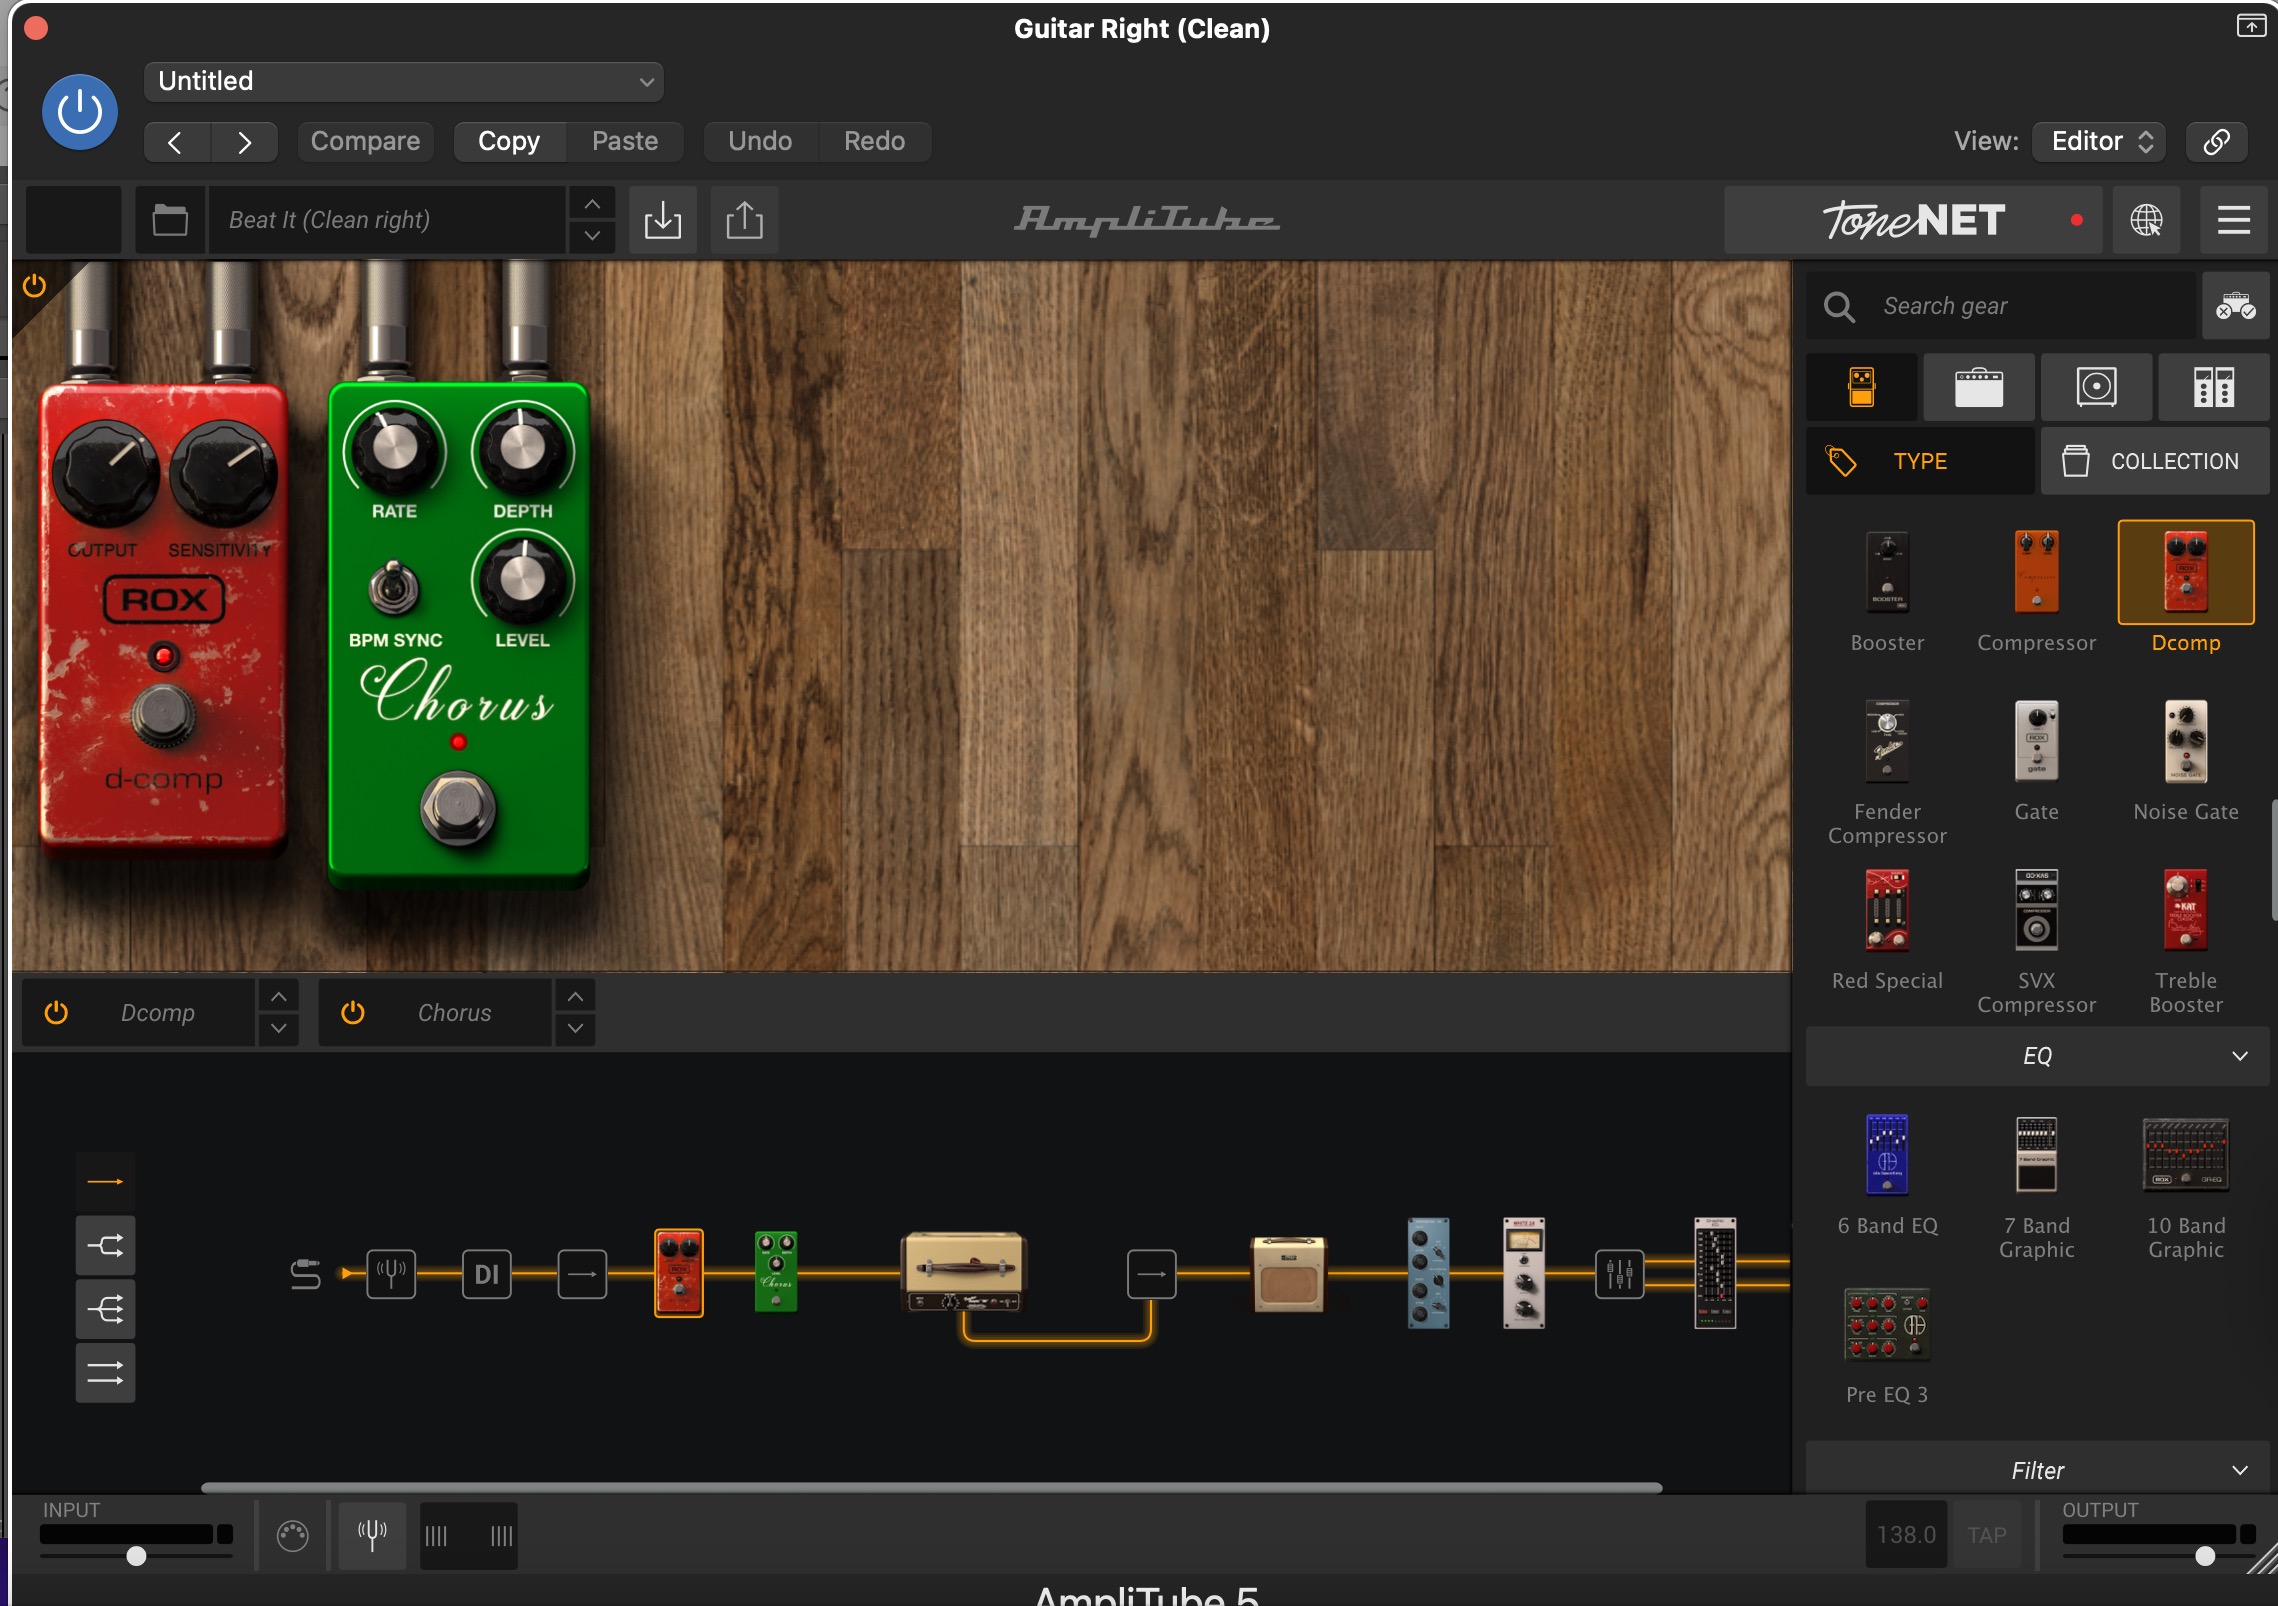Select the cabinet in signal chain

[x=1288, y=1274]
